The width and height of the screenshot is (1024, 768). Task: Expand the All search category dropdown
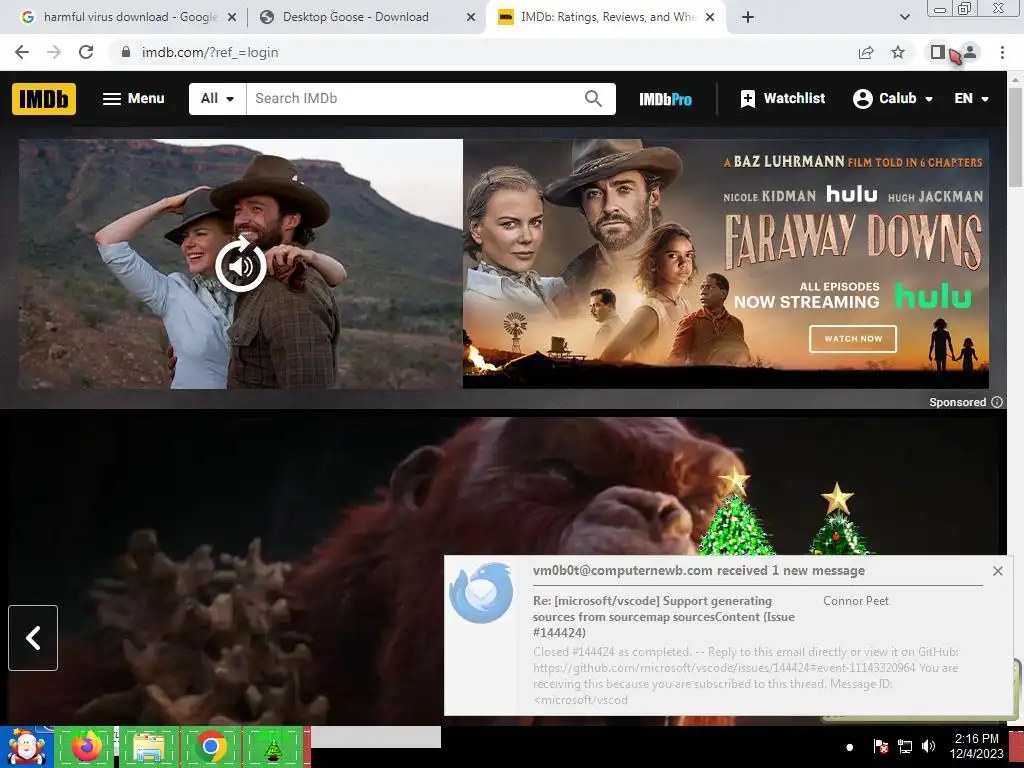tap(217, 99)
